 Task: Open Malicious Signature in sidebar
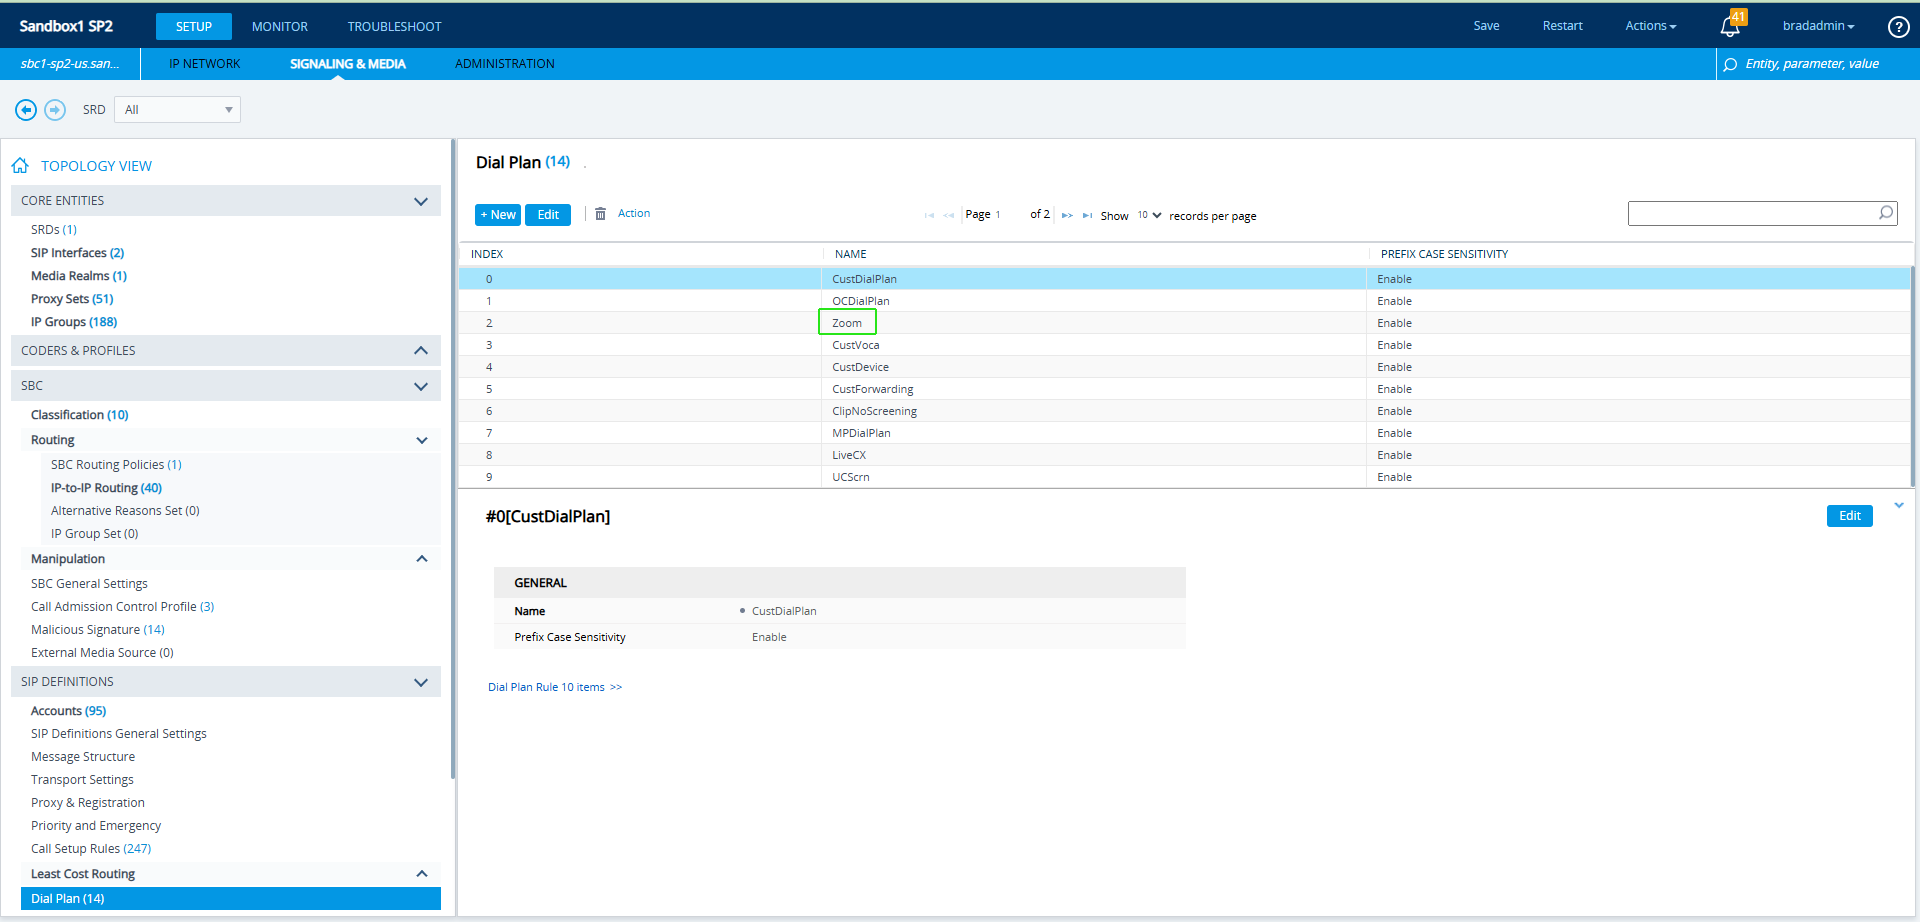pyautogui.click(x=98, y=630)
